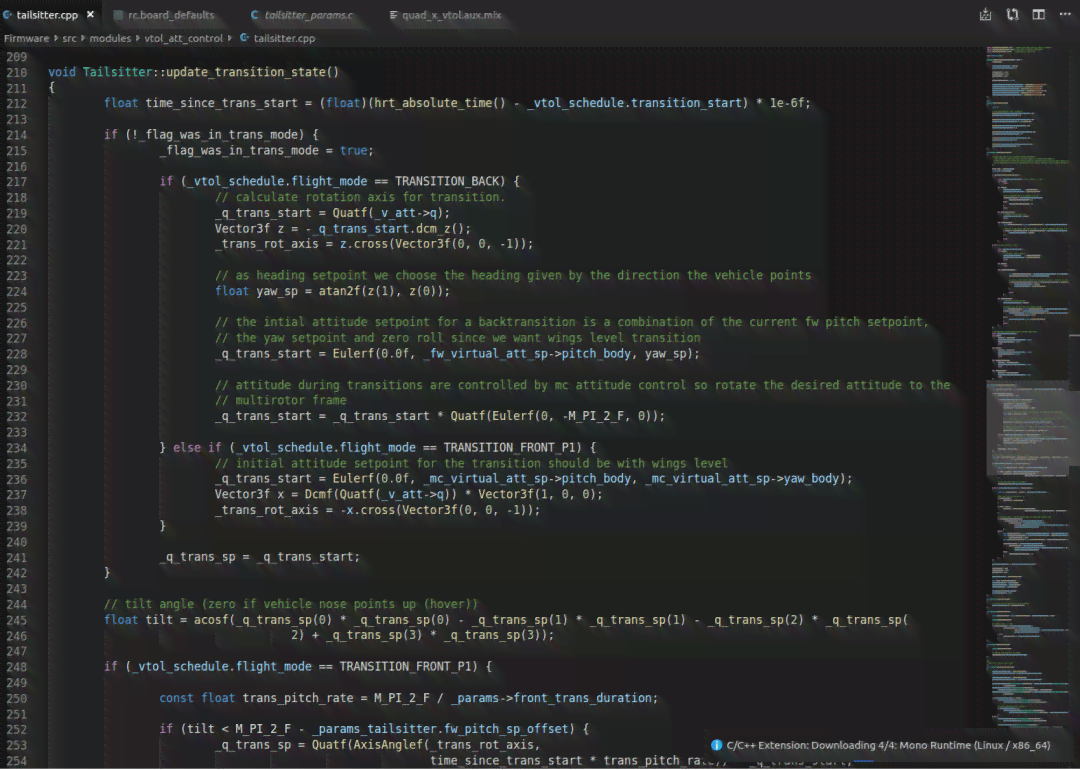Click line number 248 in the gutter
1080x770 pixels.
[17, 667]
